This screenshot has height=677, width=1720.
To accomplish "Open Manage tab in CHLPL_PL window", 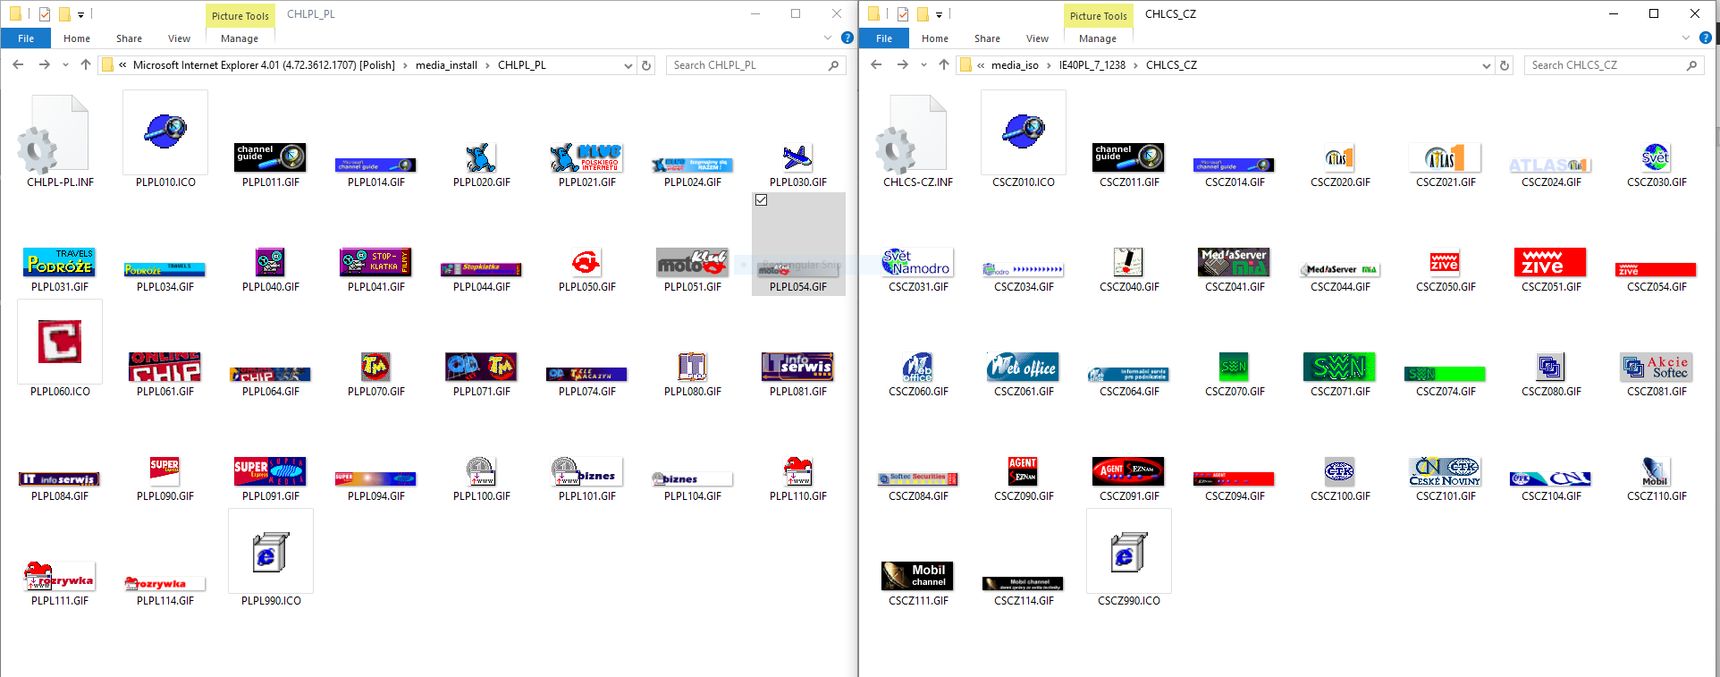I will [x=239, y=38].
